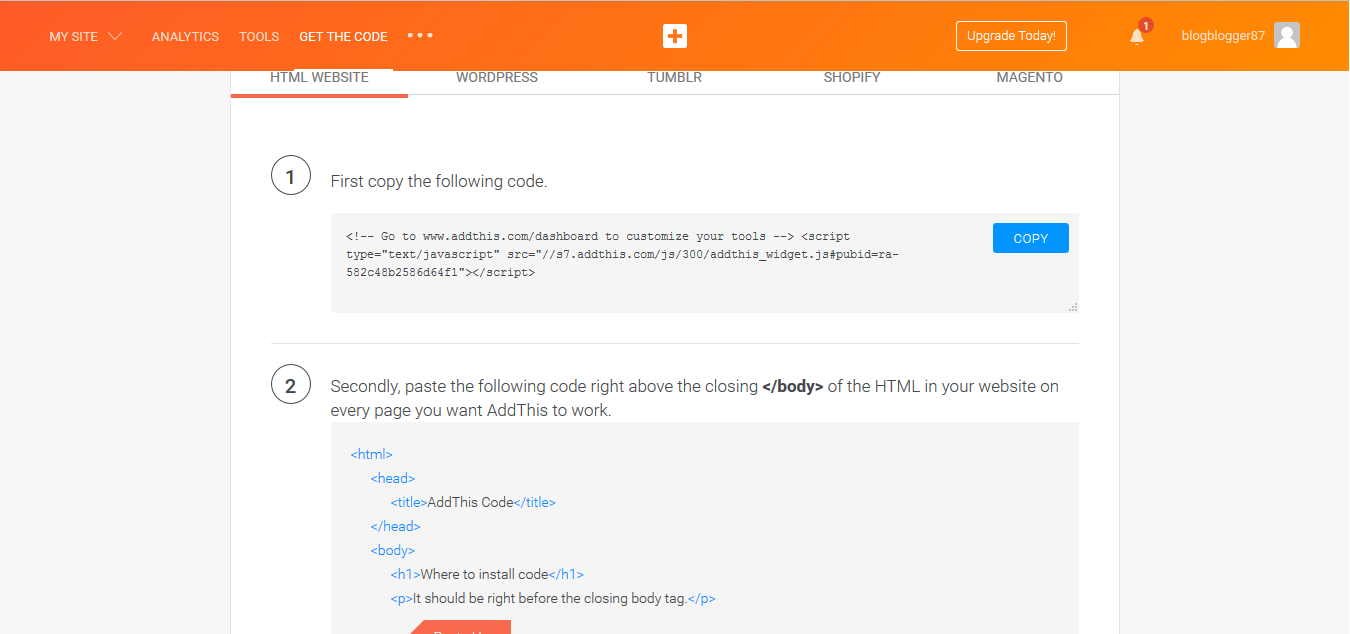Image resolution: width=1350 pixels, height=634 pixels.
Task: Go to the Tools menu item
Action: 259,37
